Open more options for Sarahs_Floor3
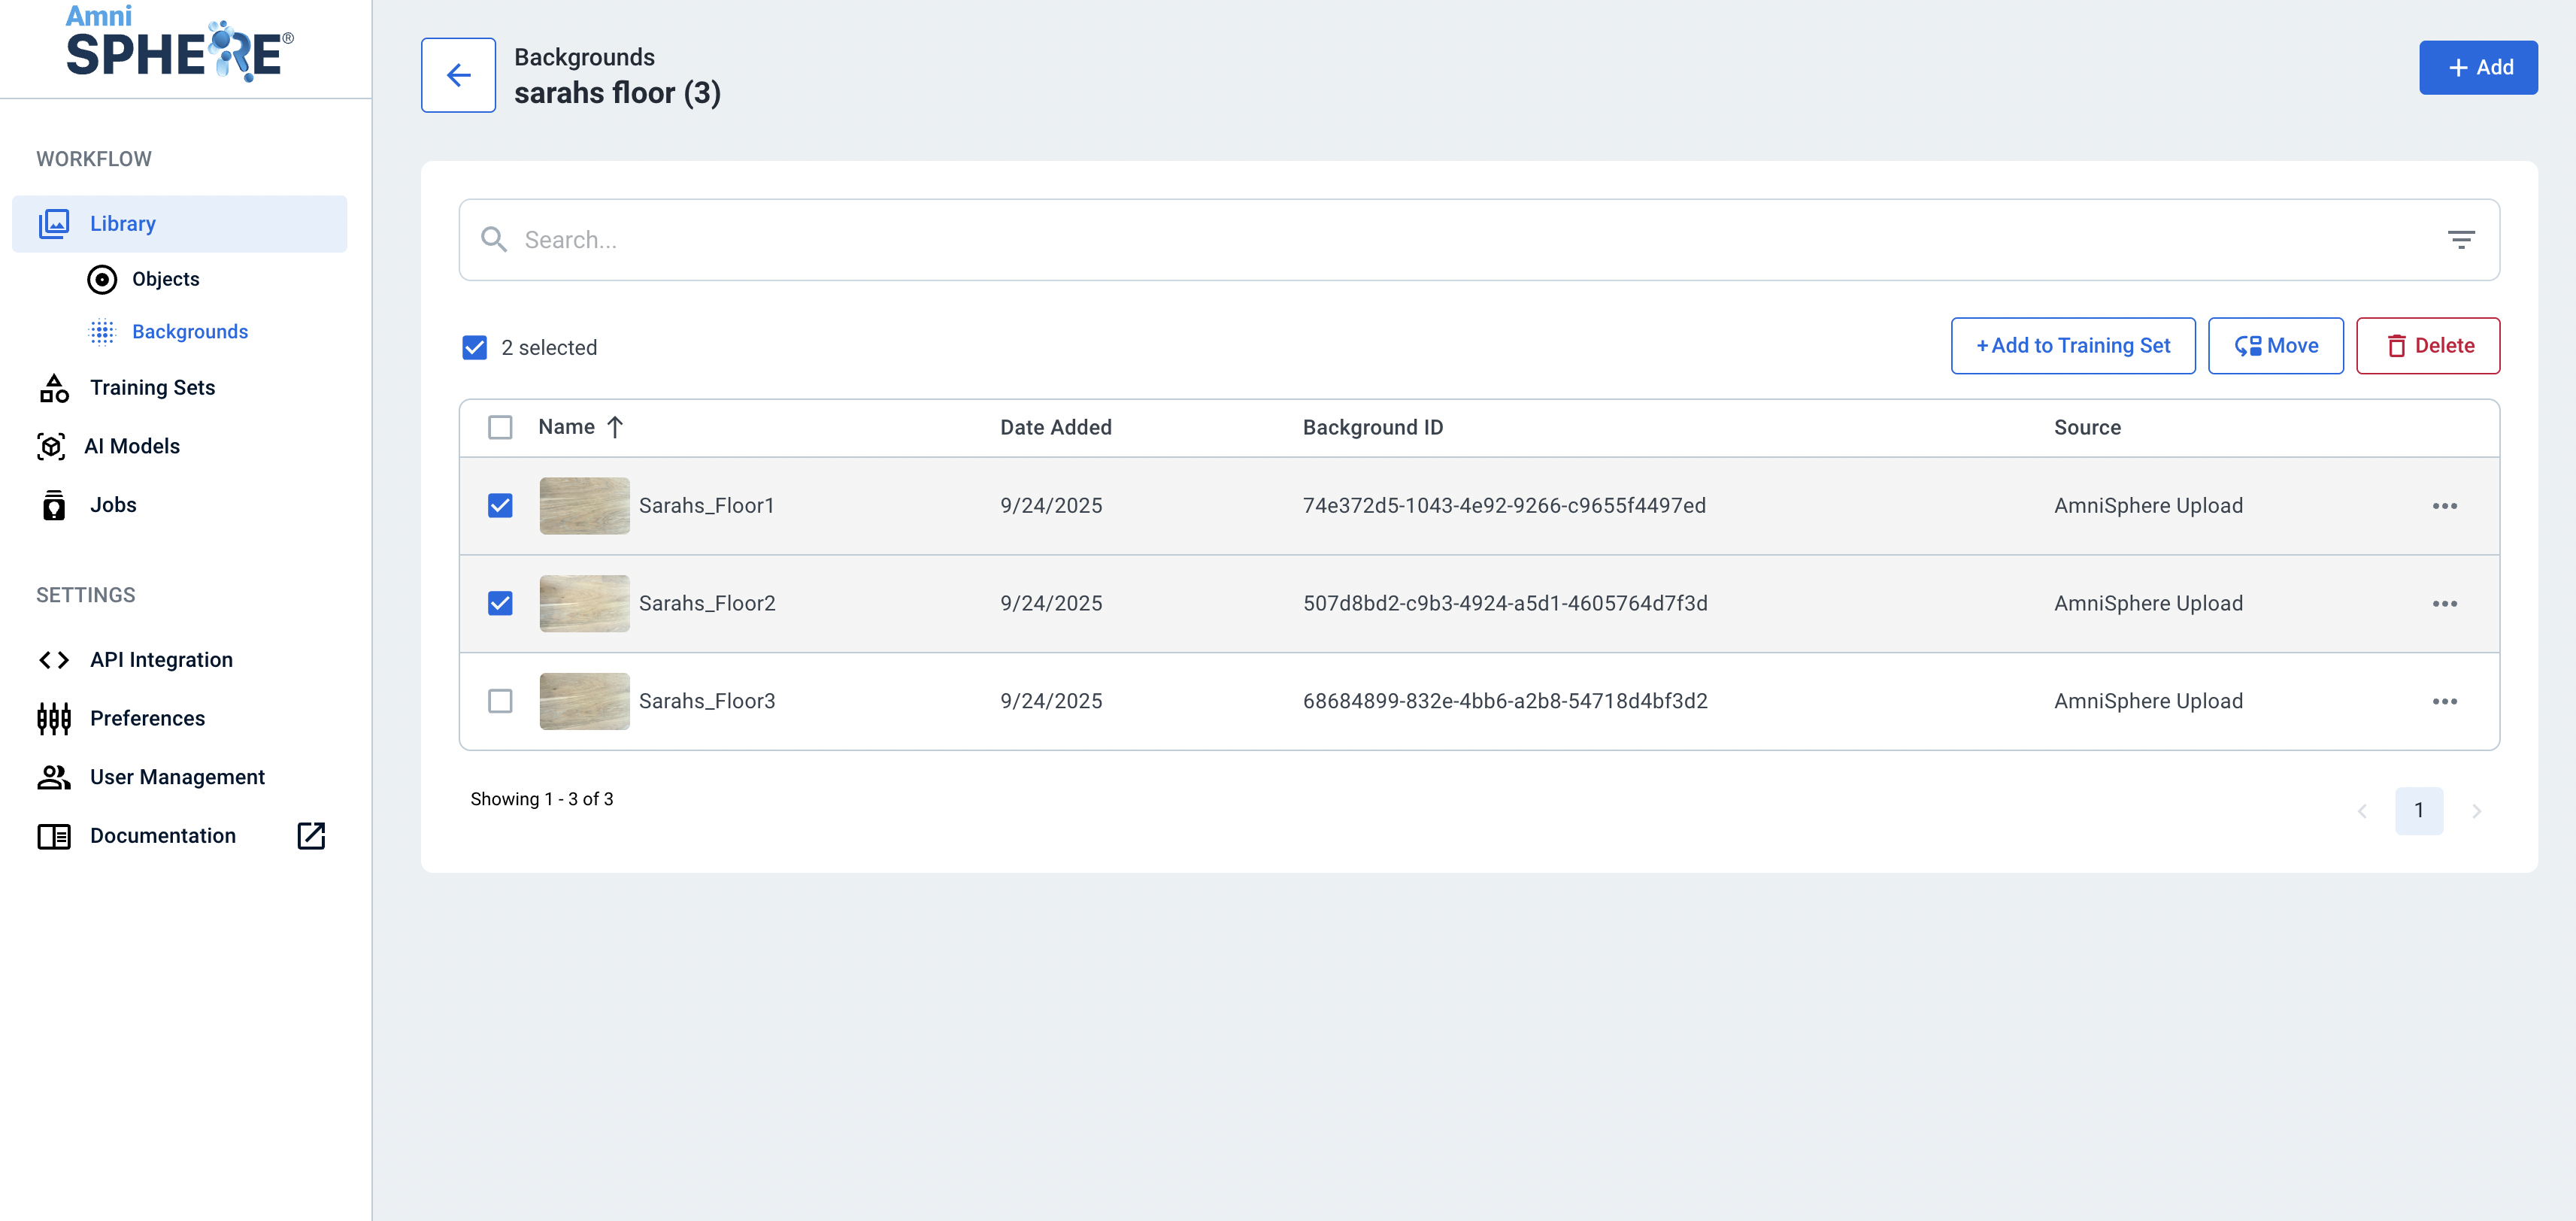 click(x=2444, y=702)
